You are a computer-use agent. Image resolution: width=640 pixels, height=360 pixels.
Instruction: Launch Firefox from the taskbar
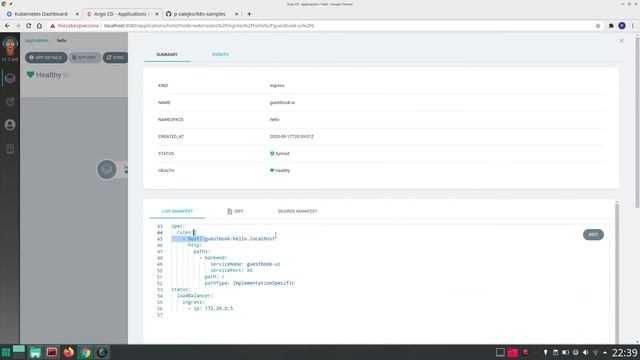pyautogui.click(x=69, y=352)
